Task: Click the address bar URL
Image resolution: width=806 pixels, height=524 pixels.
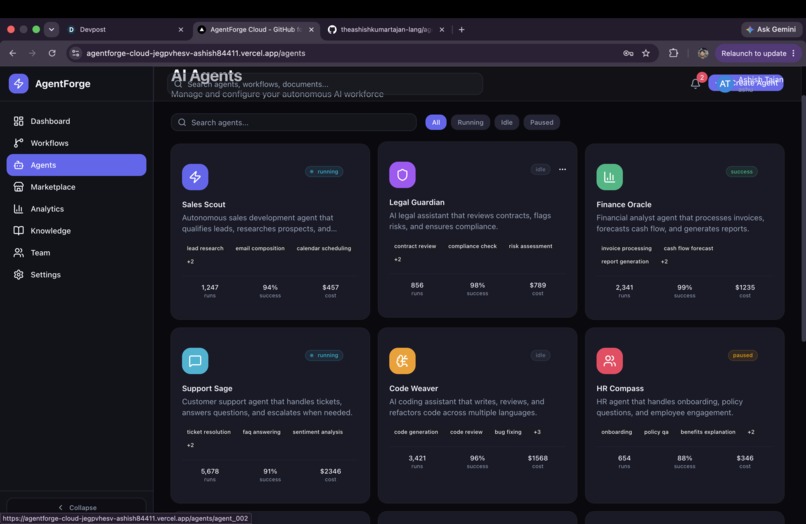Action: 196,53
